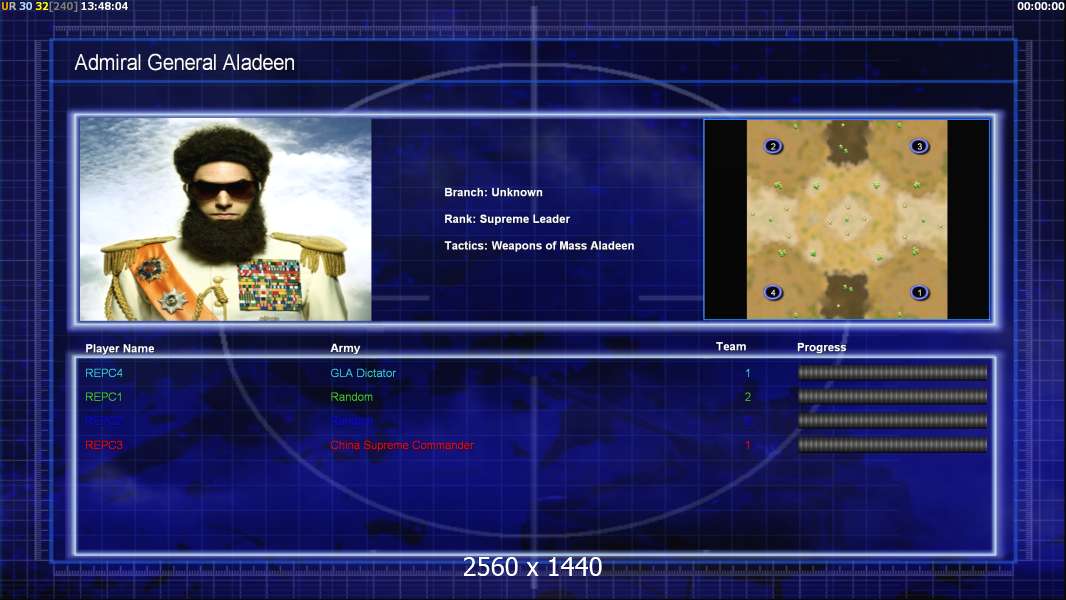
Task: Select start position 1 on the map
Action: (919, 293)
